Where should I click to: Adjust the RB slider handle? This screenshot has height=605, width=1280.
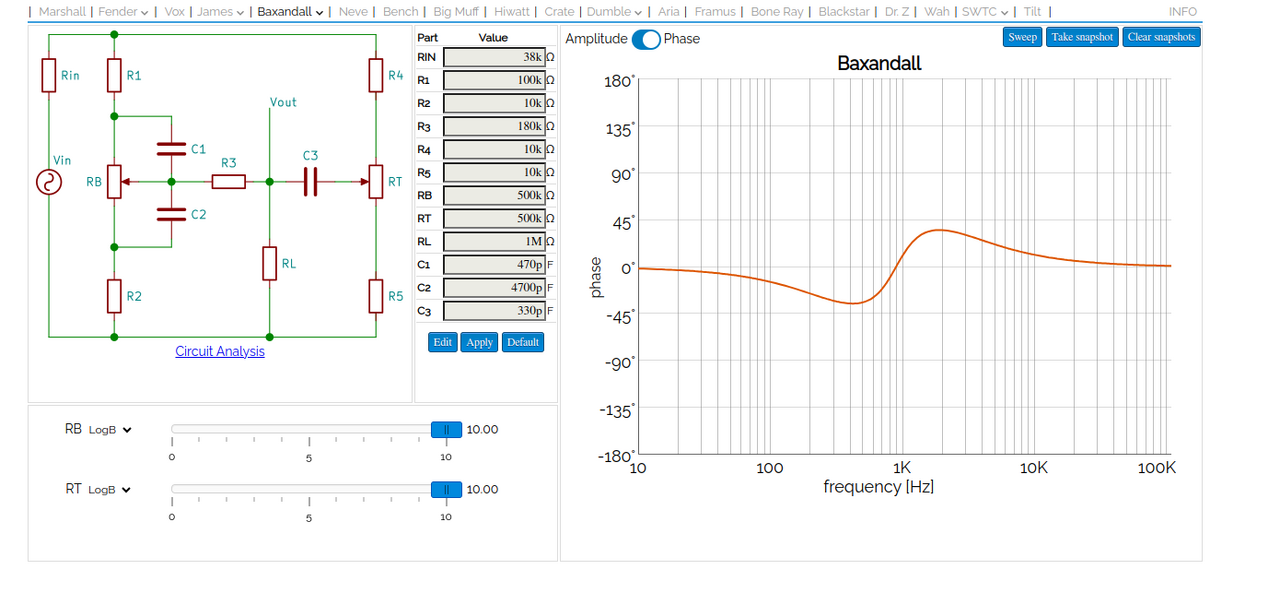(446, 430)
